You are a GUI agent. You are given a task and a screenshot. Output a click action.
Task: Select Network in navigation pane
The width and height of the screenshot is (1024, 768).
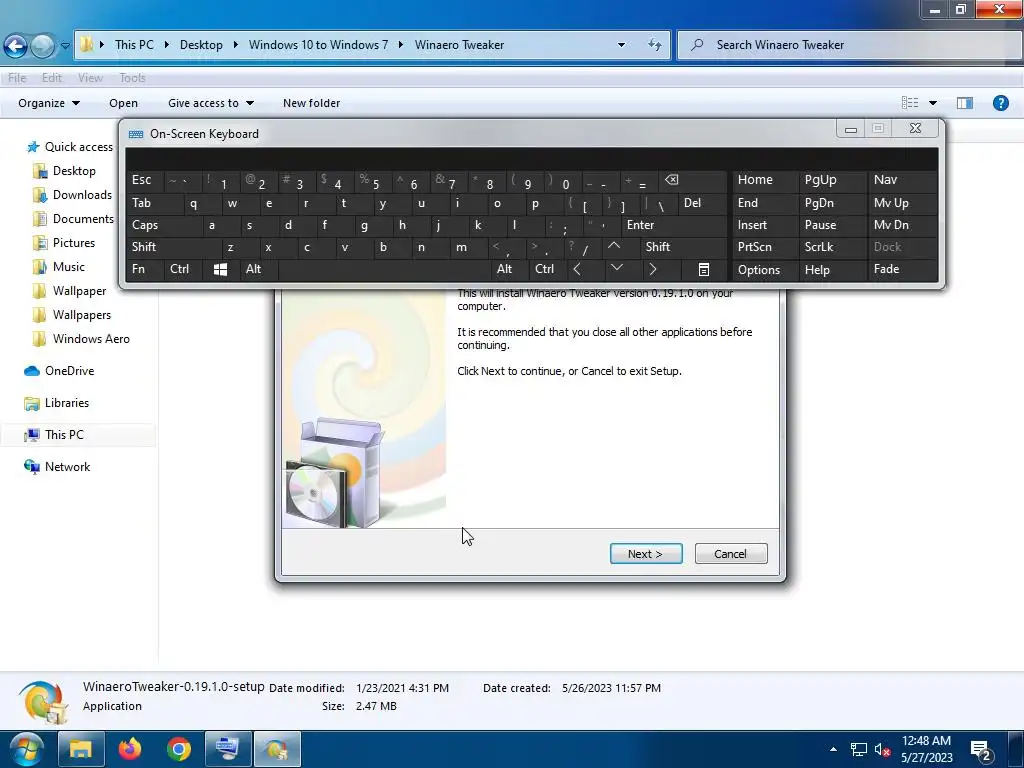click(67, 467)
